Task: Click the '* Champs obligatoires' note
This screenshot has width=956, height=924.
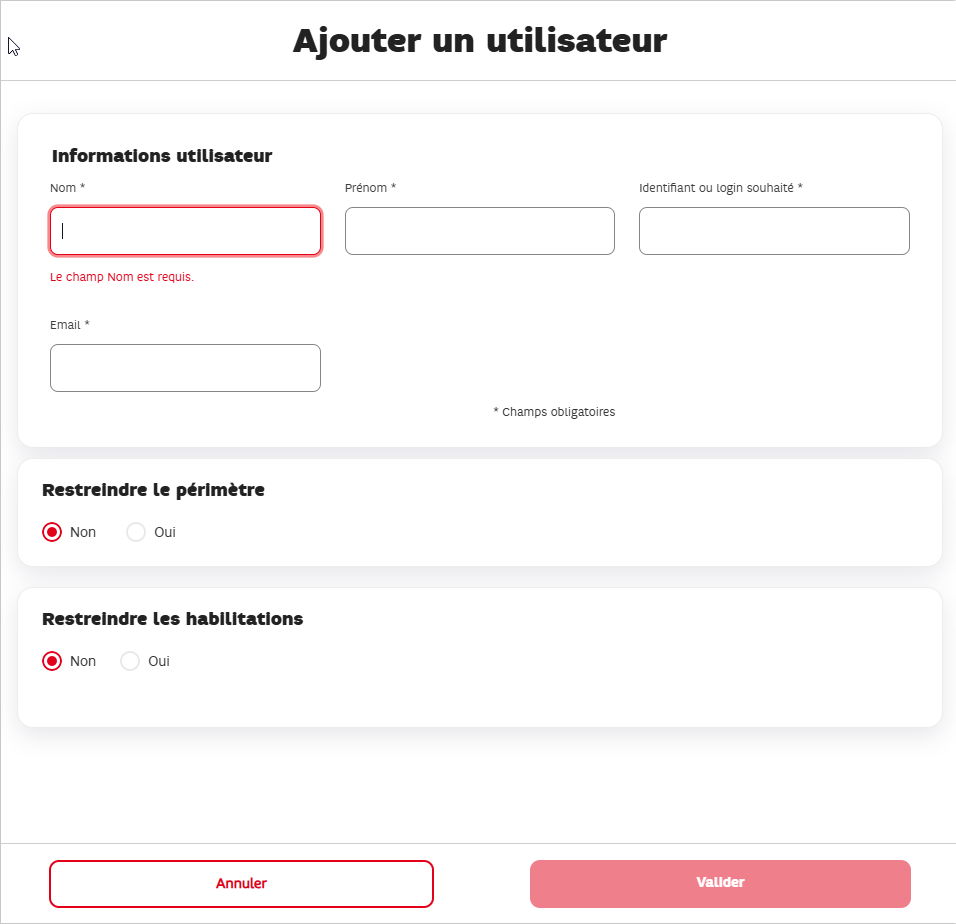Action: tap(554, 412)
